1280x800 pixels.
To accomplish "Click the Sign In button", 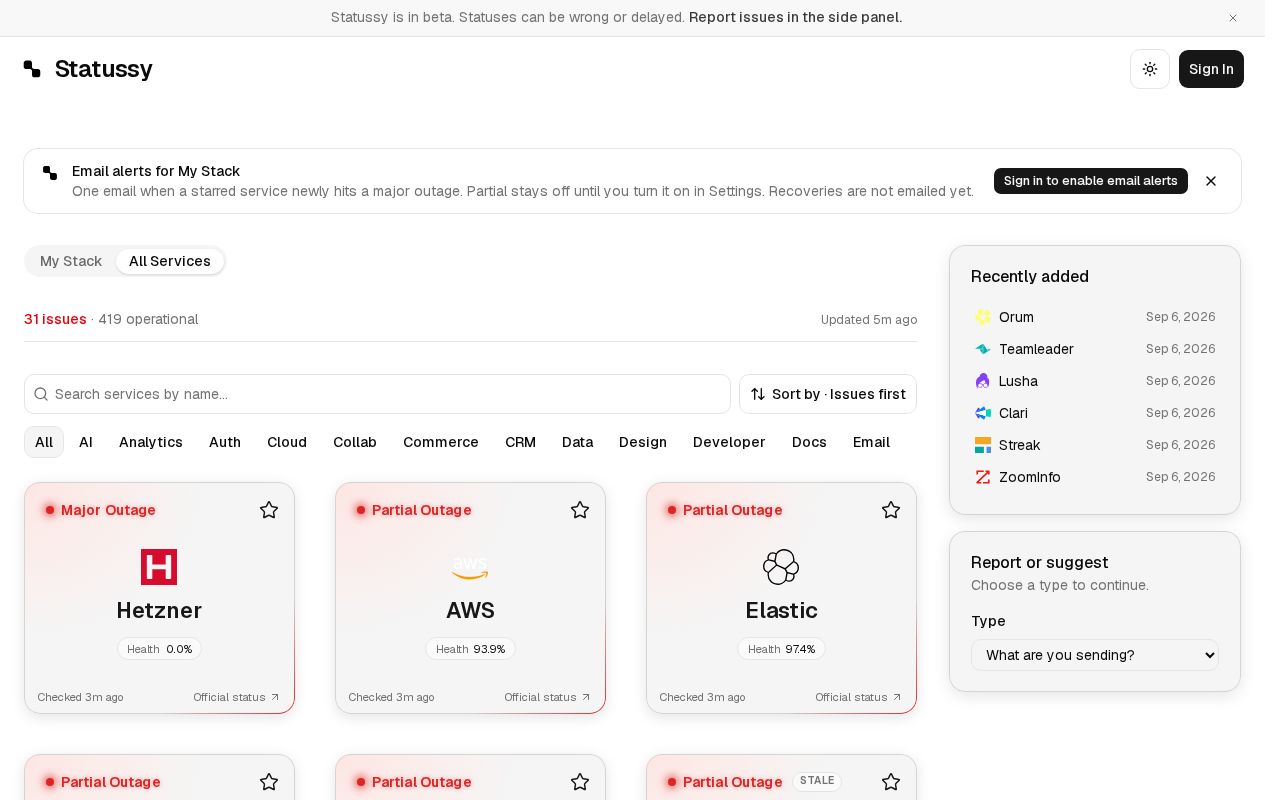I will pyautogui.click(x=1211, y=69).
